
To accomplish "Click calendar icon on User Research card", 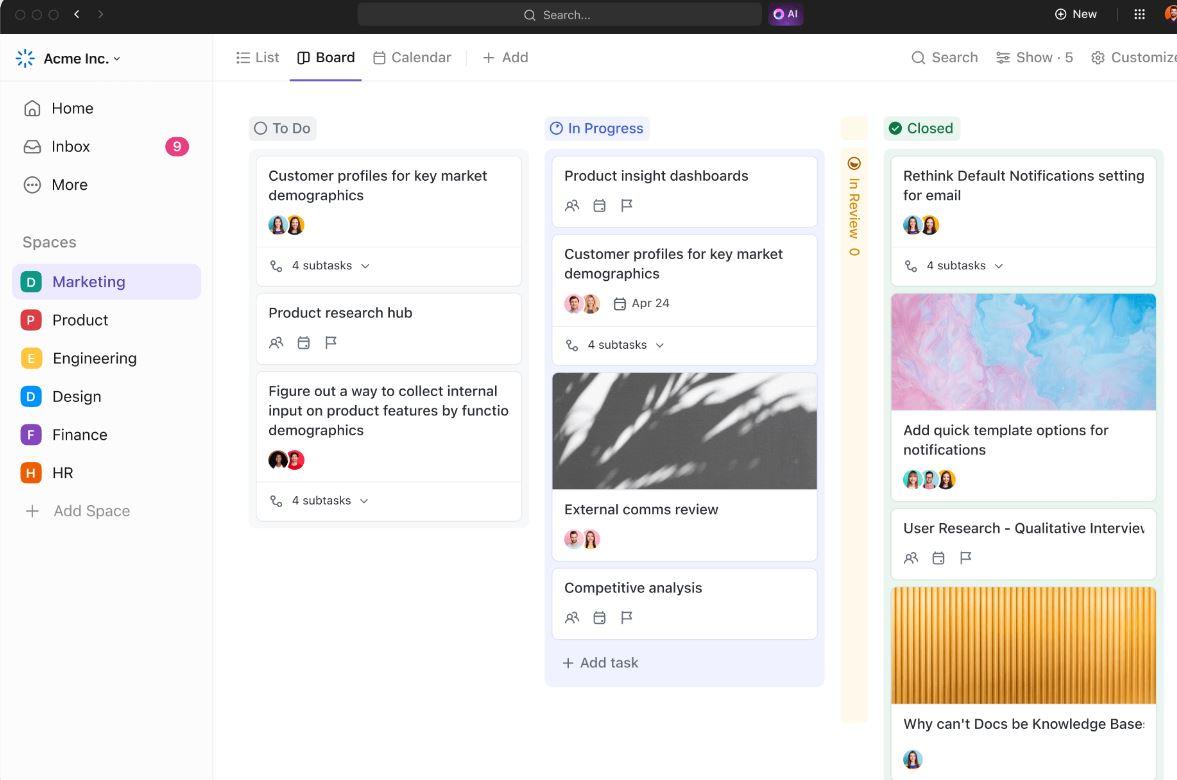I will [x=938, y=558].
